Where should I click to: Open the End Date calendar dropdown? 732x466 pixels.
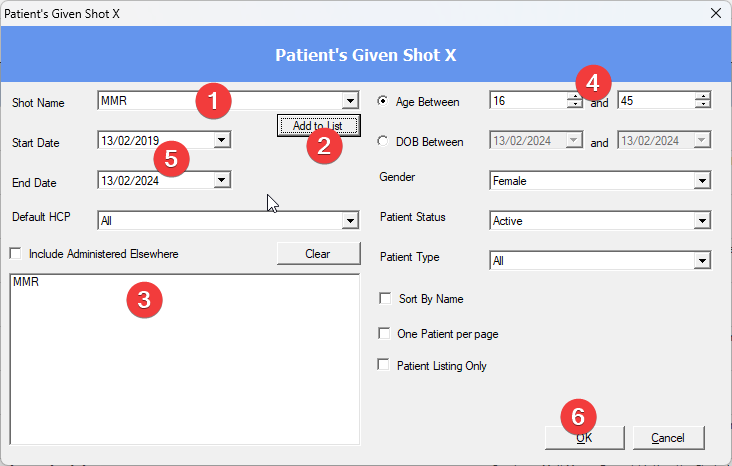click(222, 181)
